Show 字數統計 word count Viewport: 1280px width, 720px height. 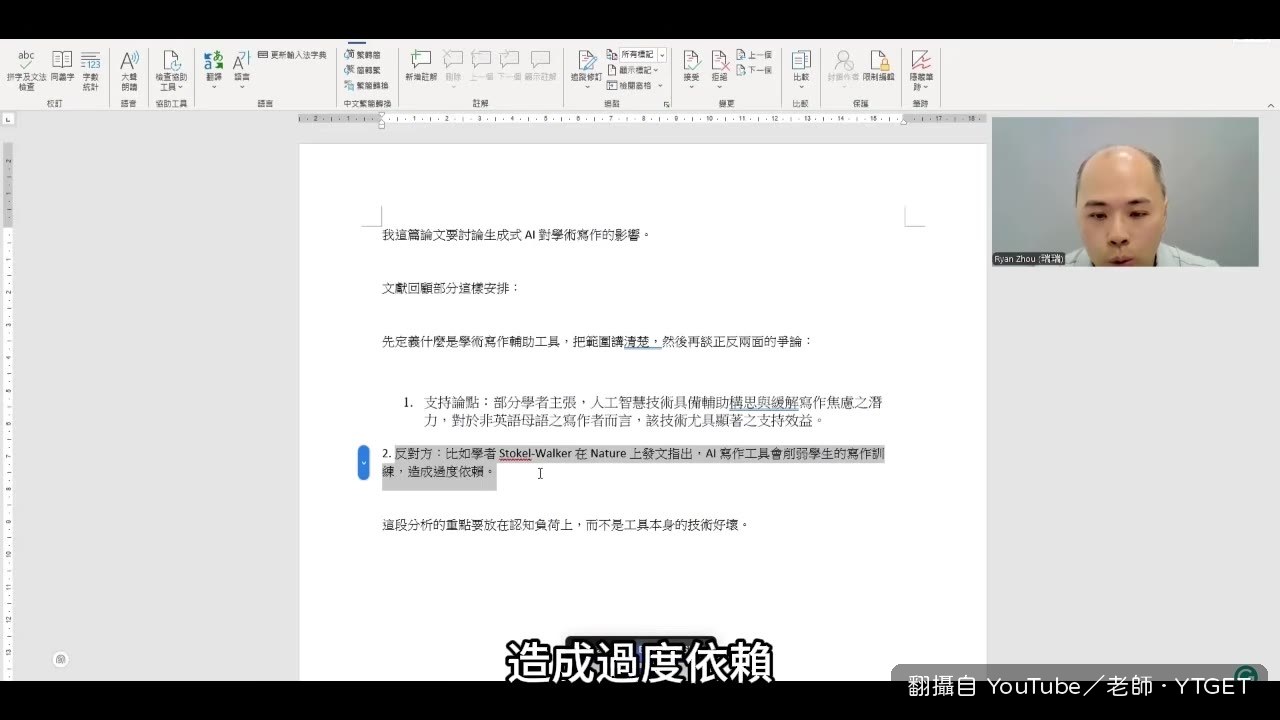click(x=91, y=70)
